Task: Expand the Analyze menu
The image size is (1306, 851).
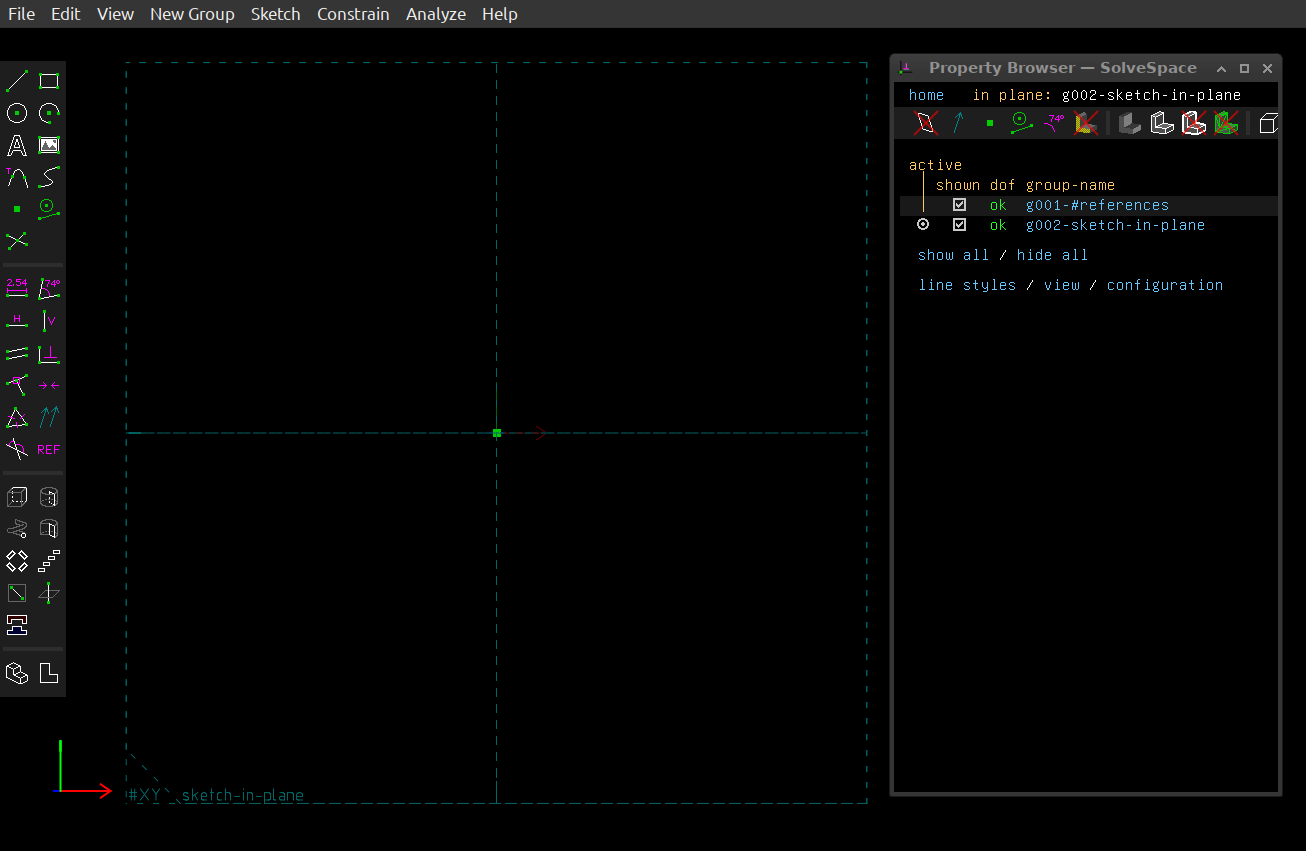Action: [x=436, y=14]
